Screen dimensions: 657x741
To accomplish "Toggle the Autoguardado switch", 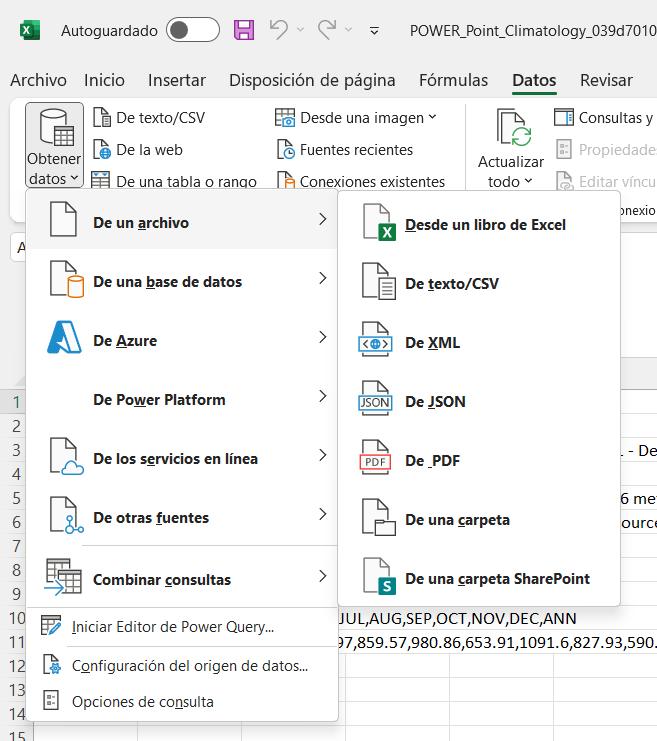I will pos(193,30).
